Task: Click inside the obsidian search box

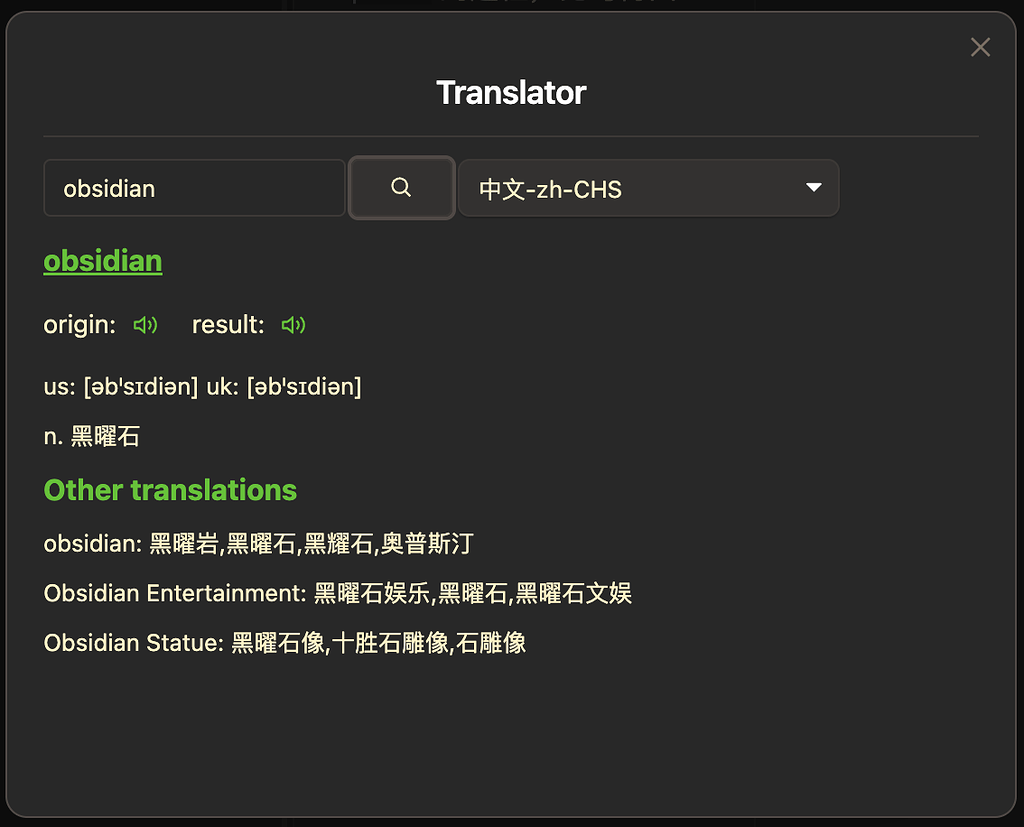Action: (194, 187)
